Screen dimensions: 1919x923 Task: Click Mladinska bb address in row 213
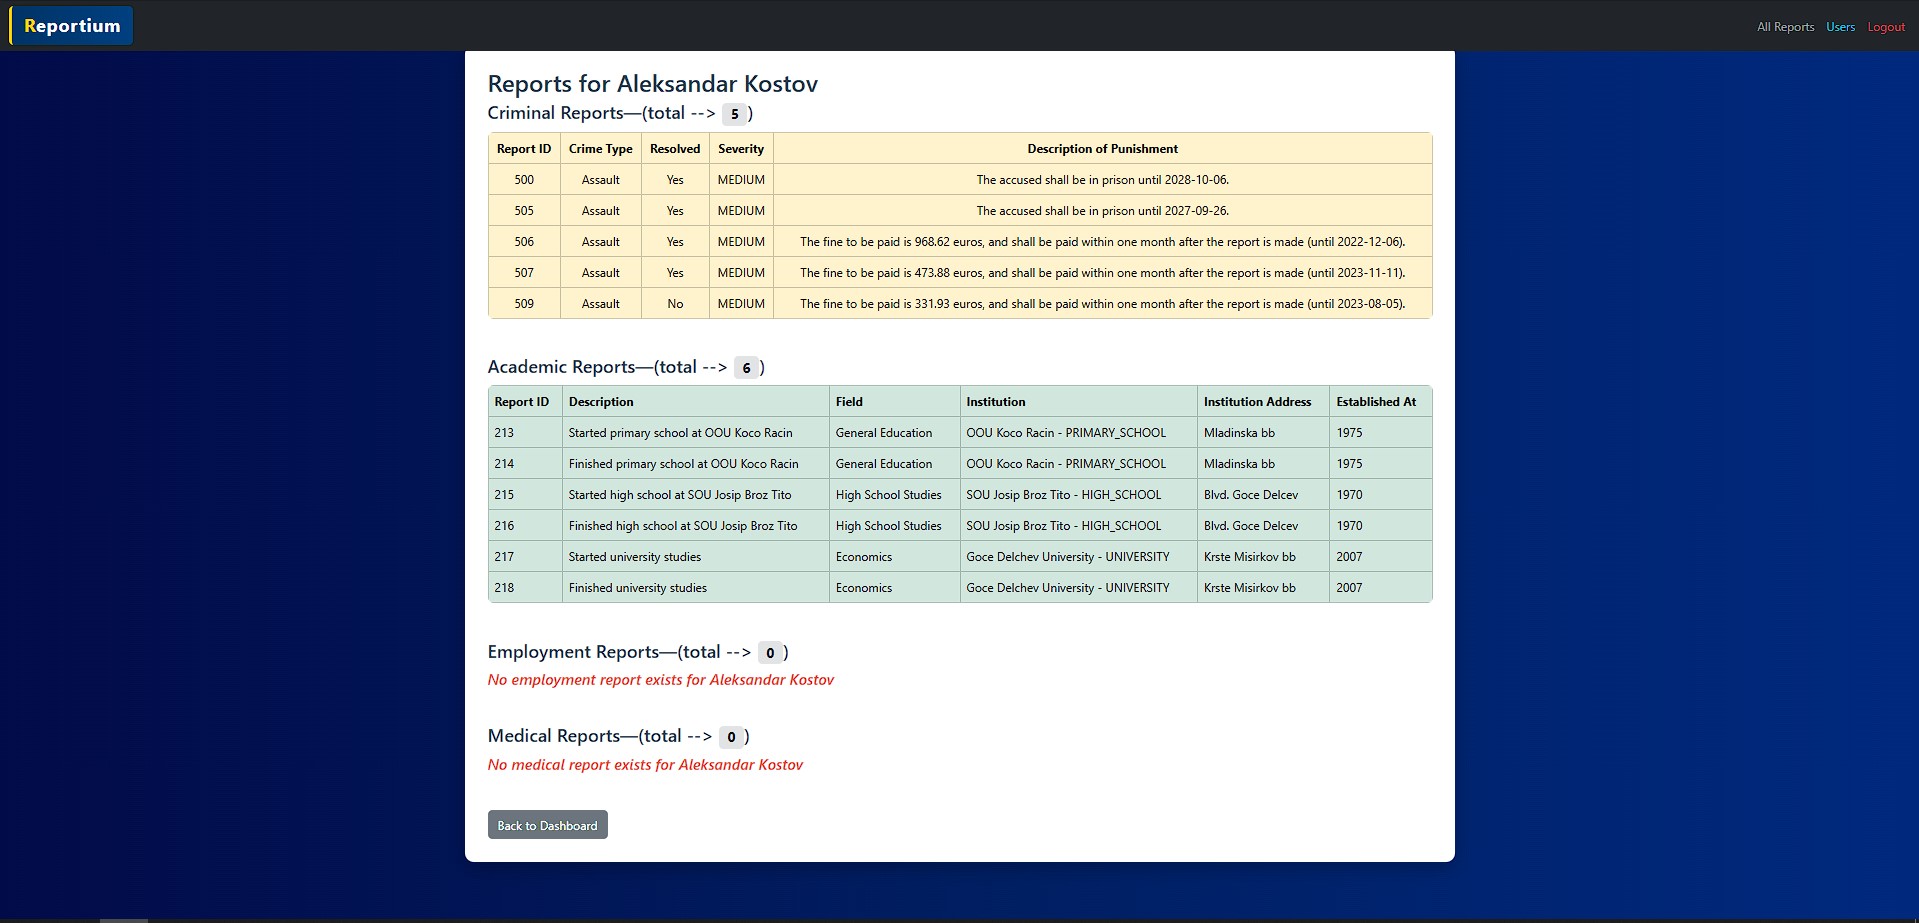[1239, 433]
